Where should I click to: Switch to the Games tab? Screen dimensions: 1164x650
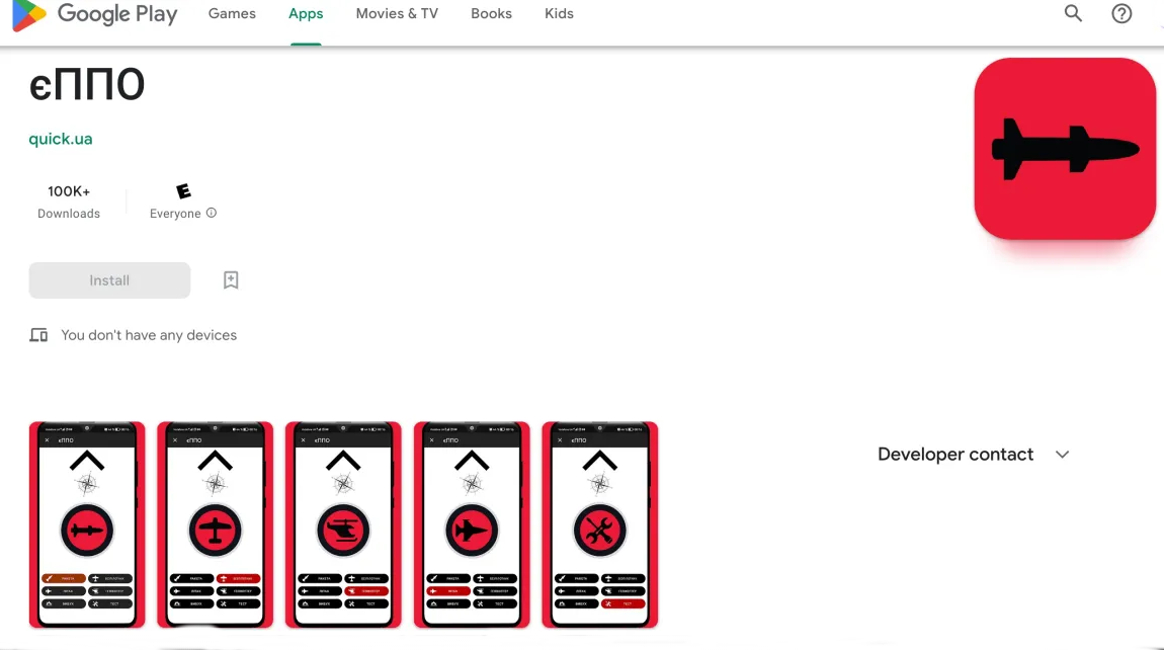coord(232,14)
